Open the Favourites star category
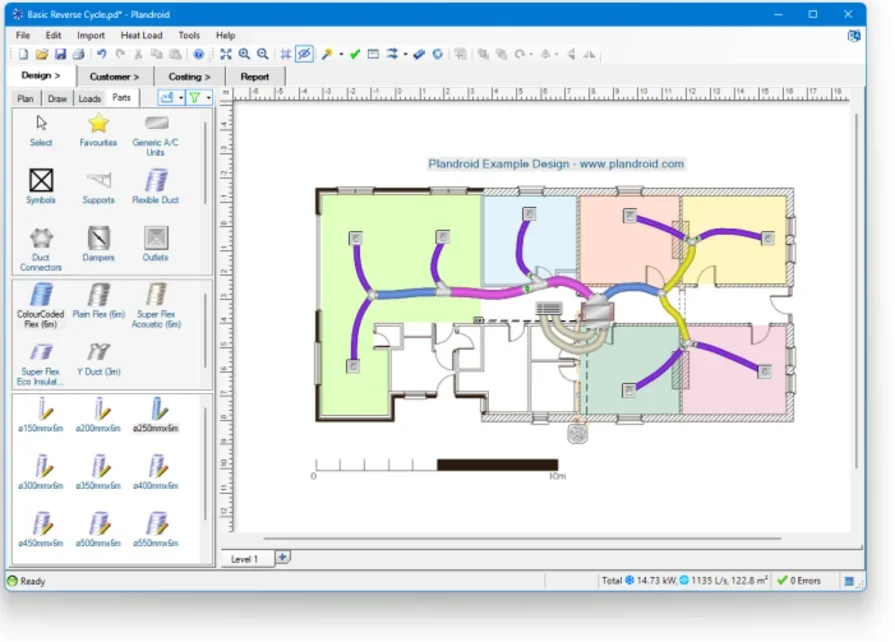 [x=98, y=130]
